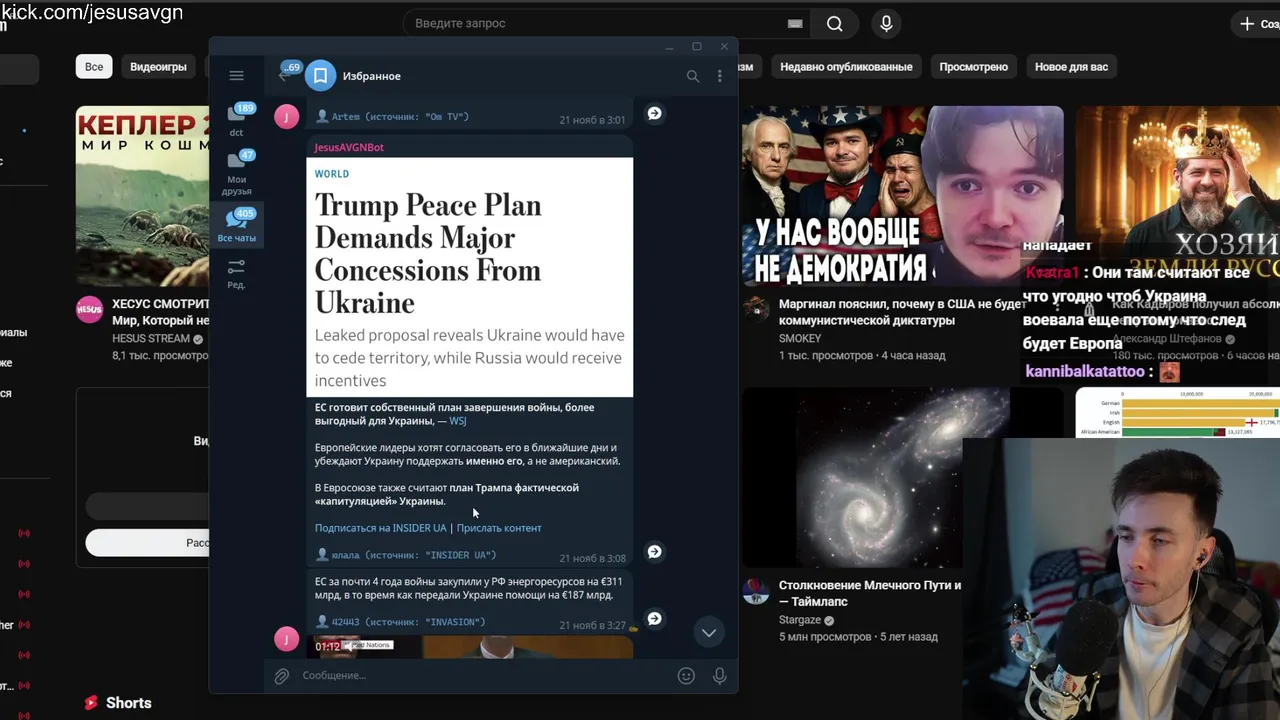Forward the INSIDER UA message
The width and height of the screenshot is (1280, 720).
654,552
